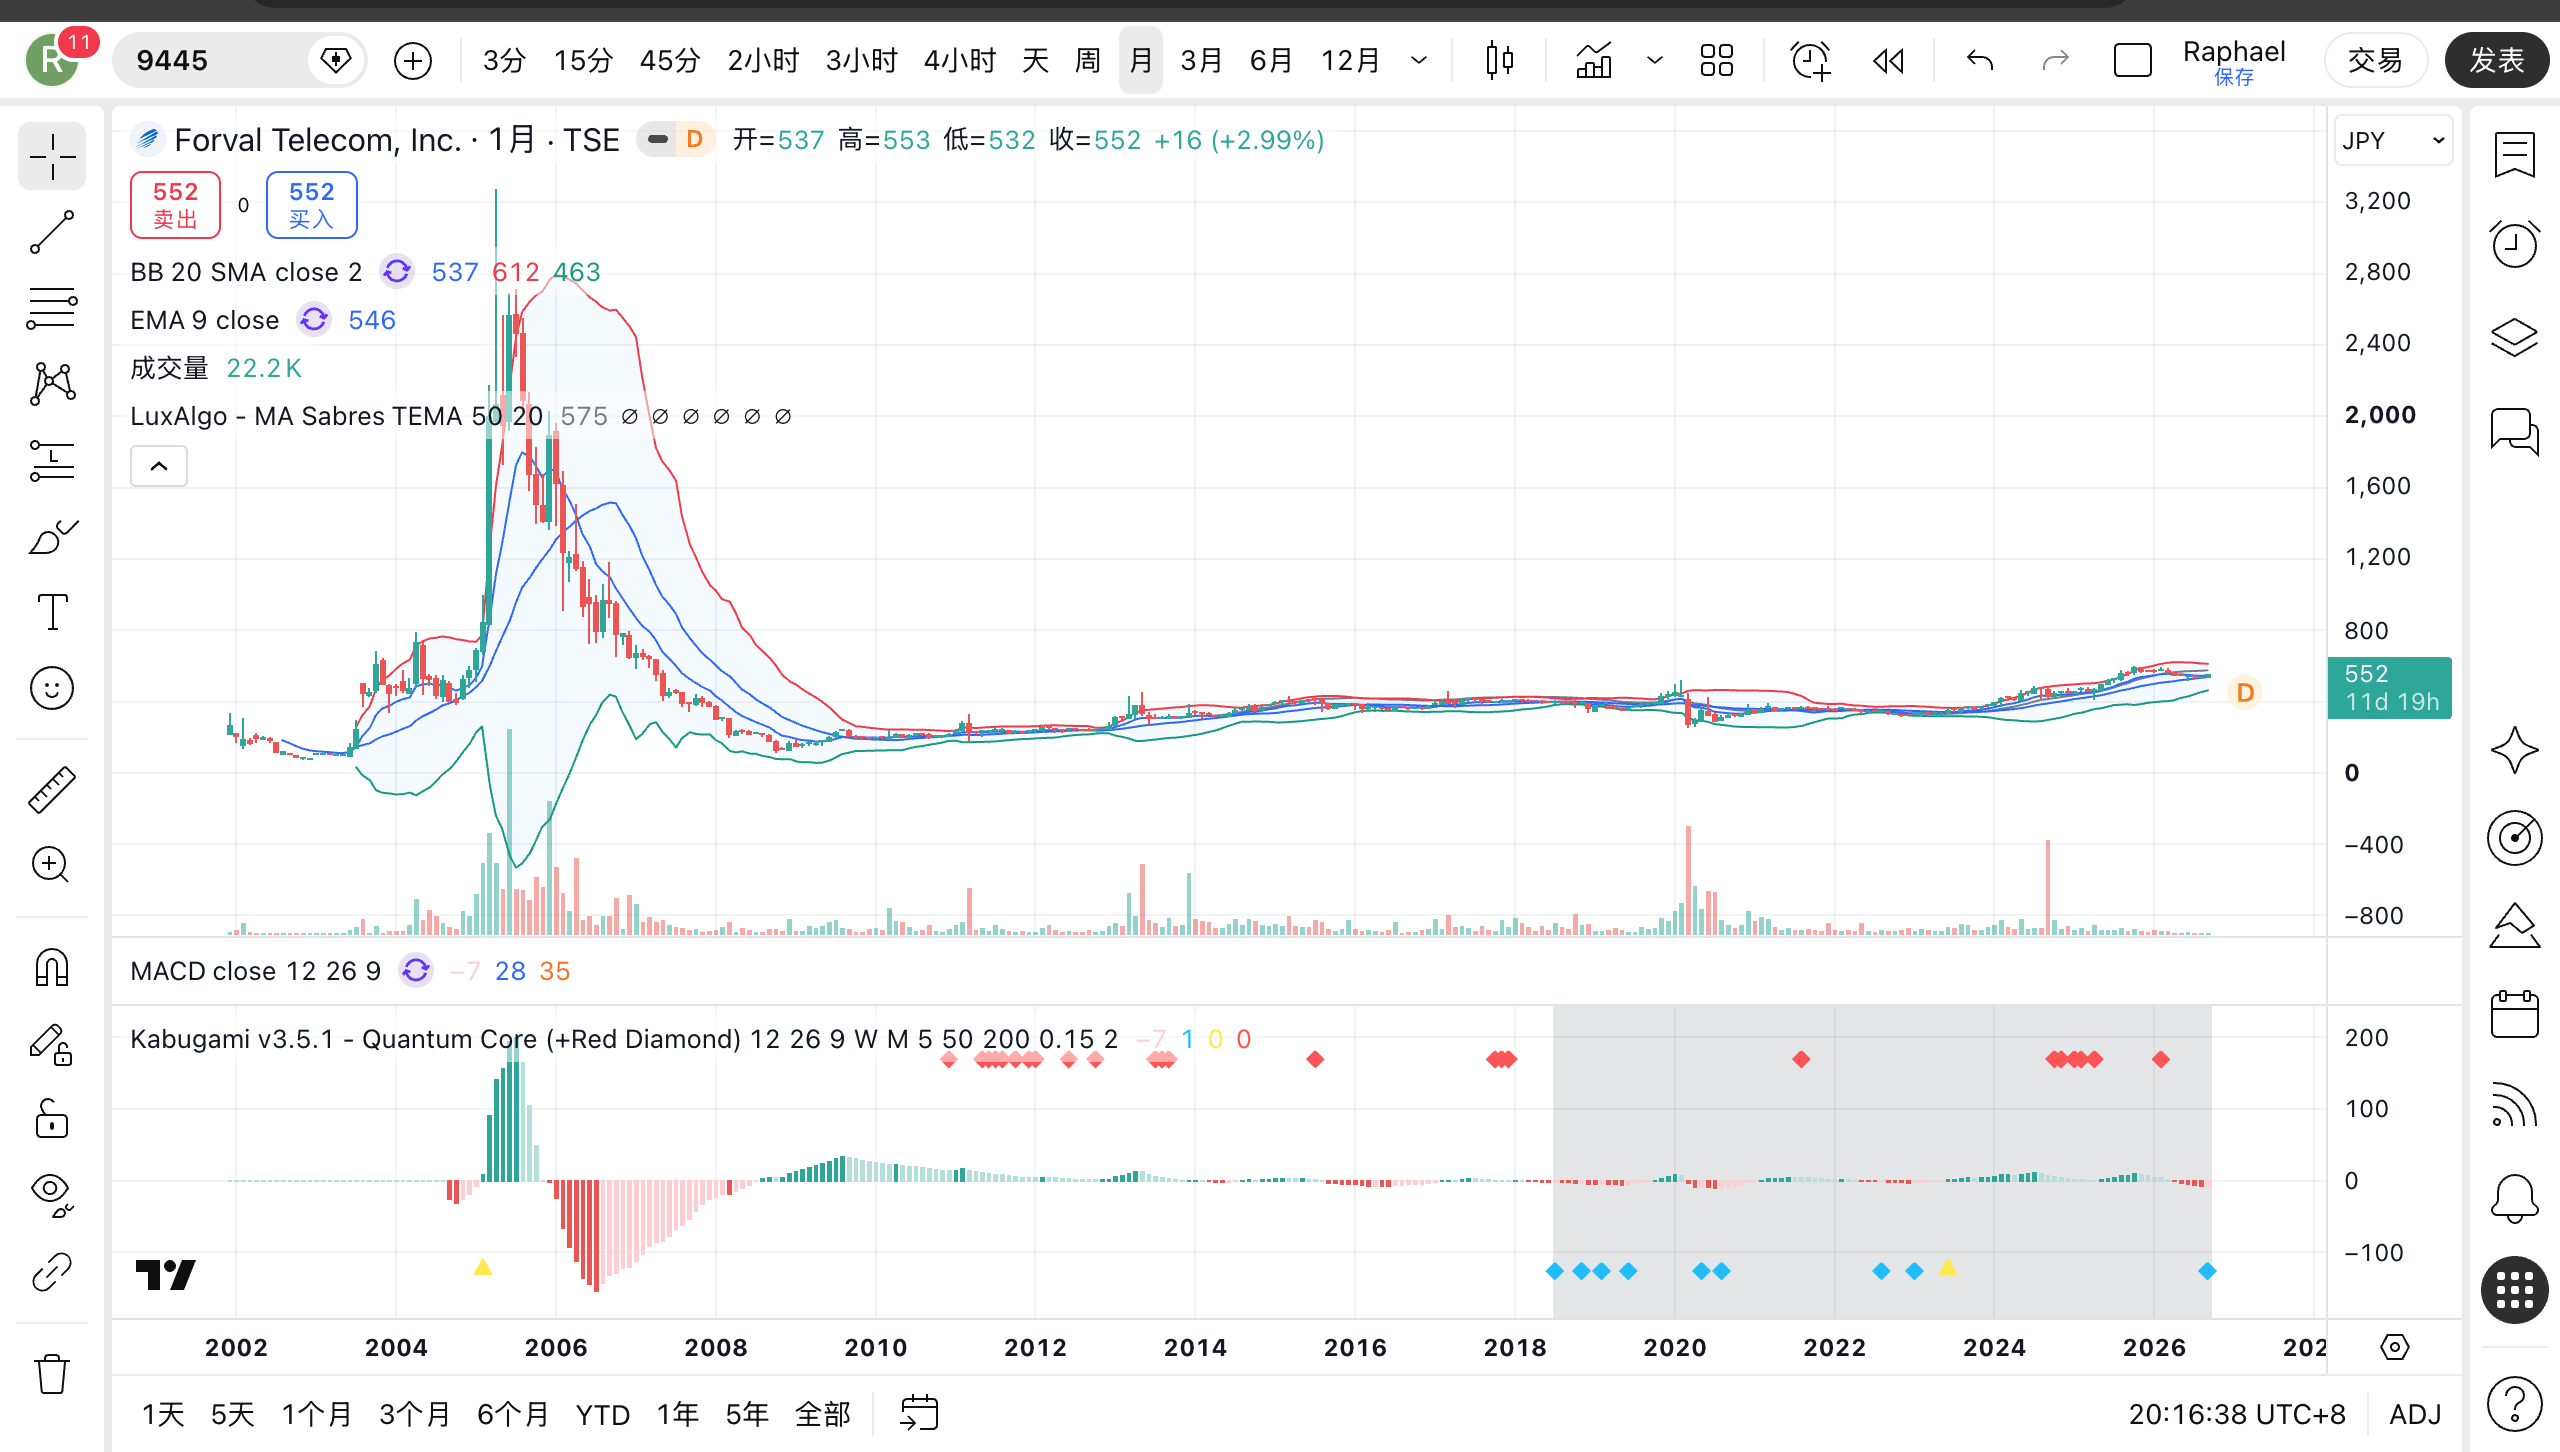
Task: Open the sparkle AI assistant icon
Action: pos(2514,750)
